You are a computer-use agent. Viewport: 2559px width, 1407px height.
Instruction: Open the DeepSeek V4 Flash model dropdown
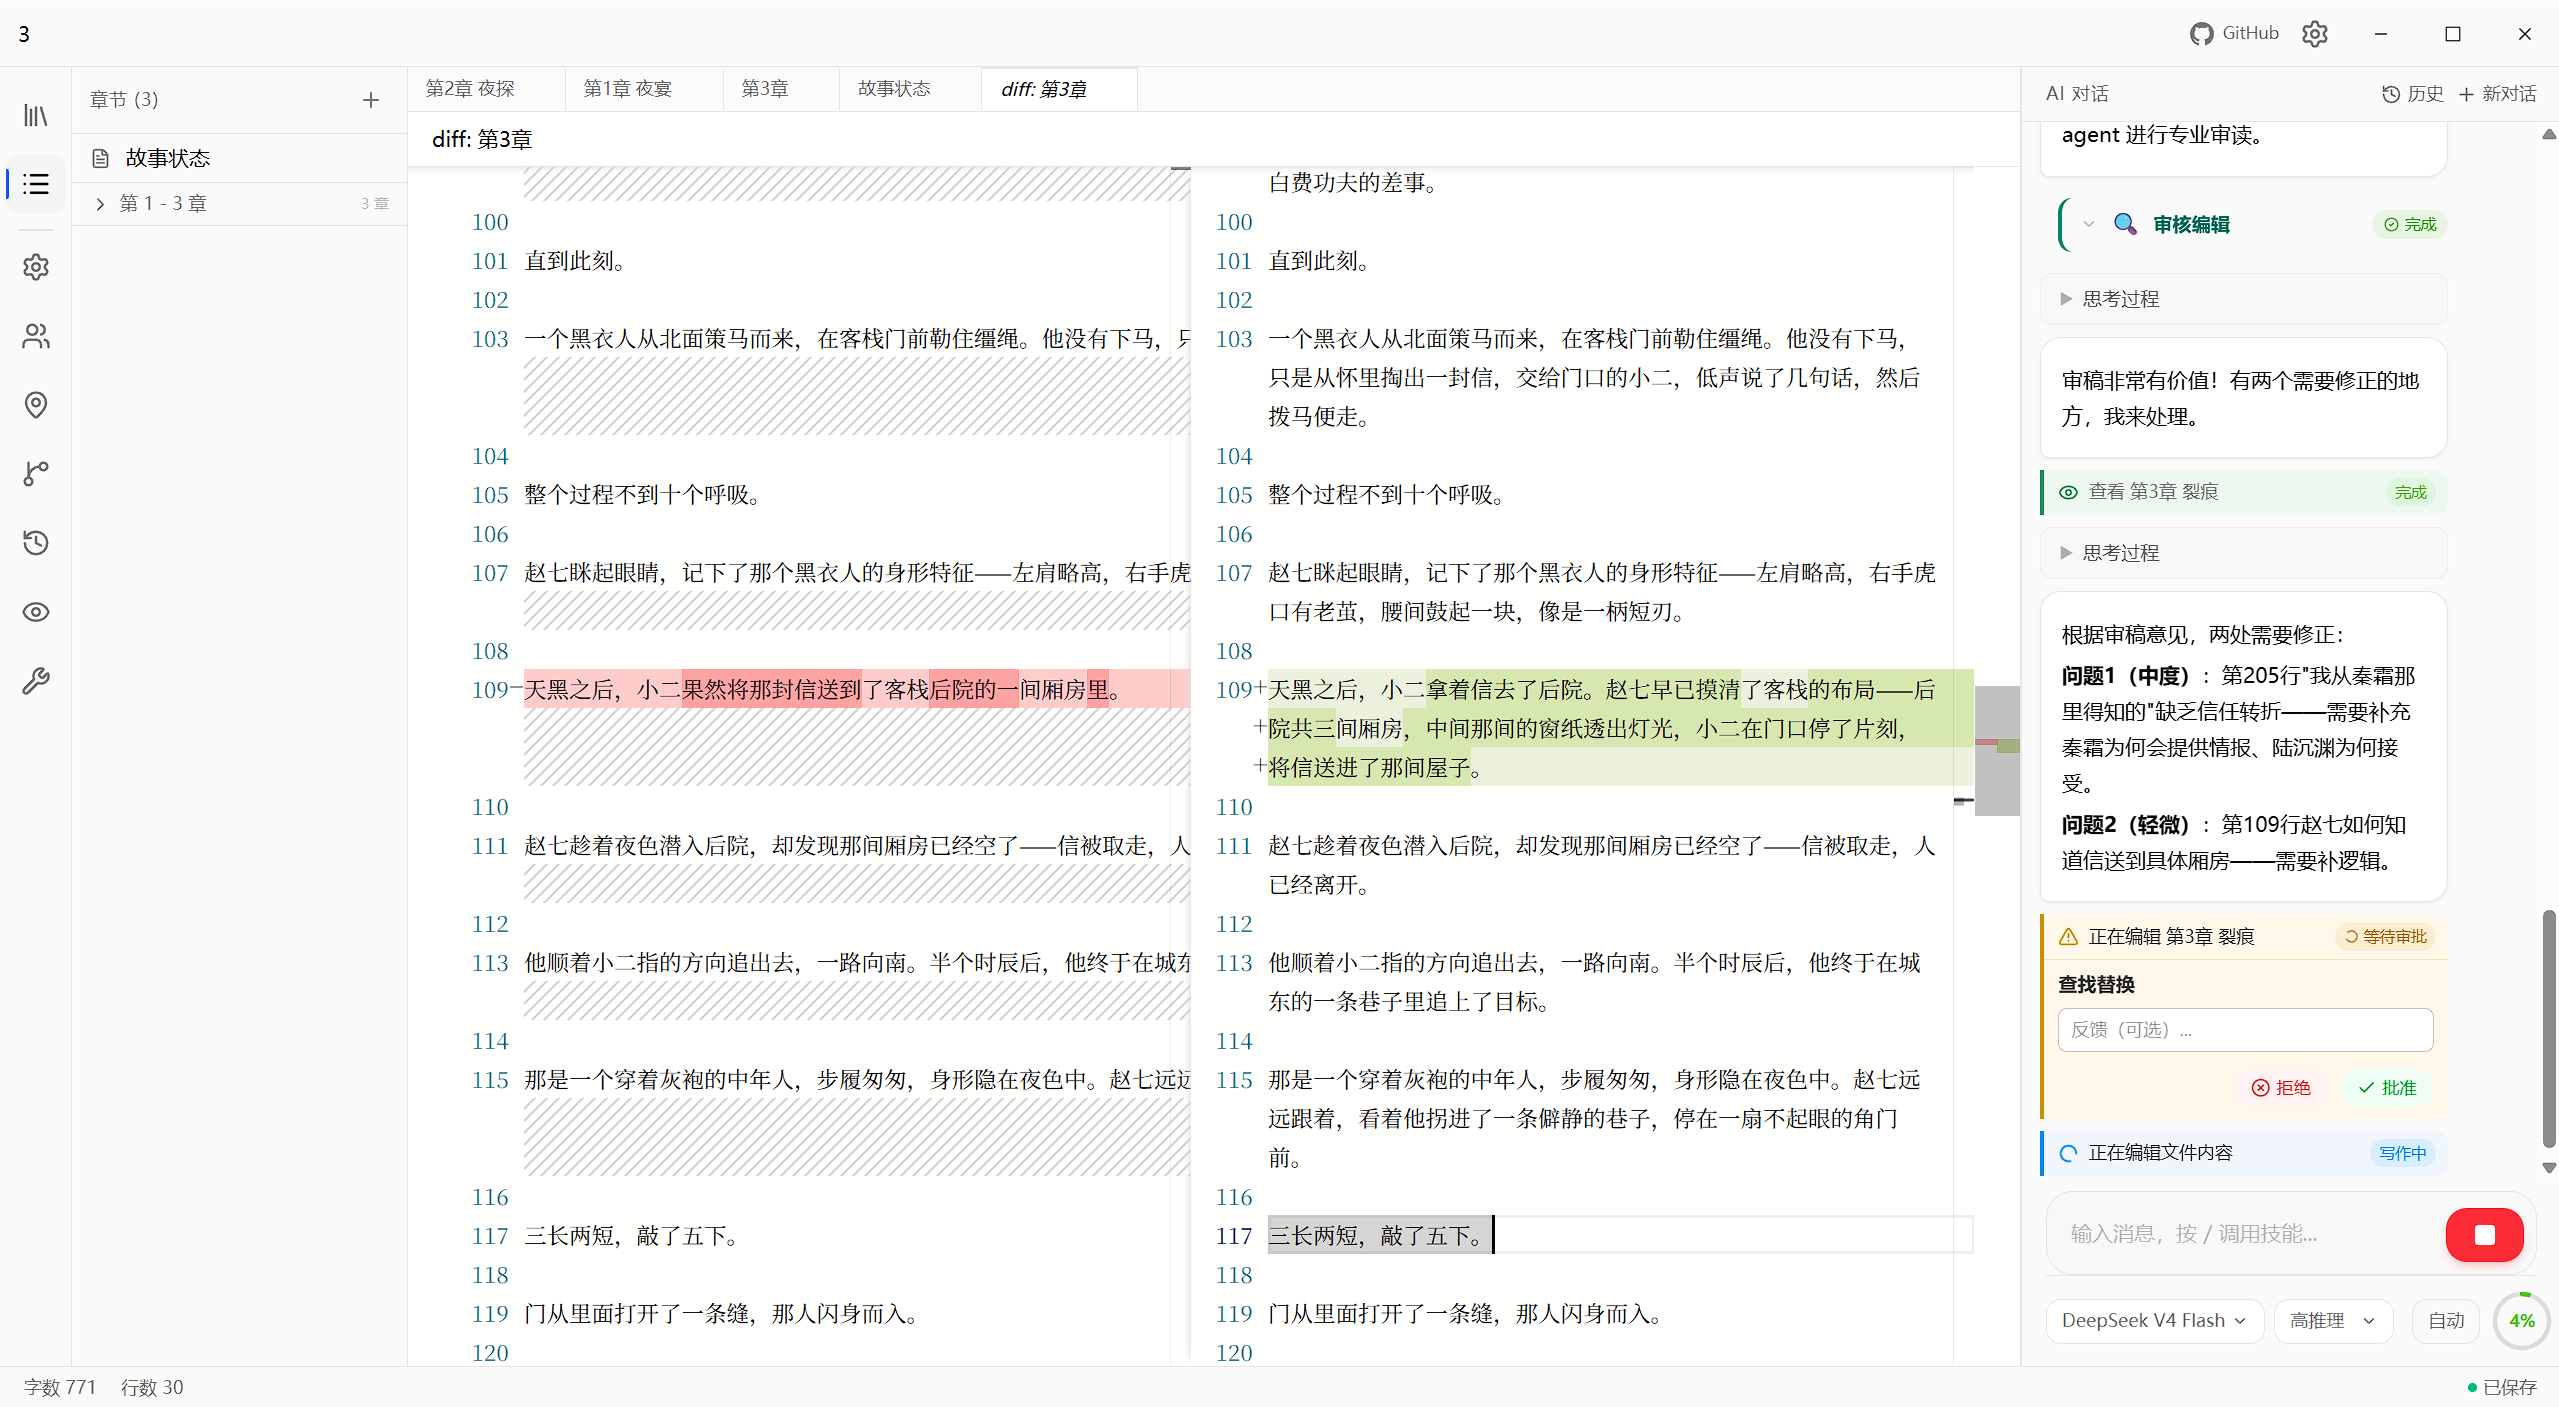point(2154,1321)
